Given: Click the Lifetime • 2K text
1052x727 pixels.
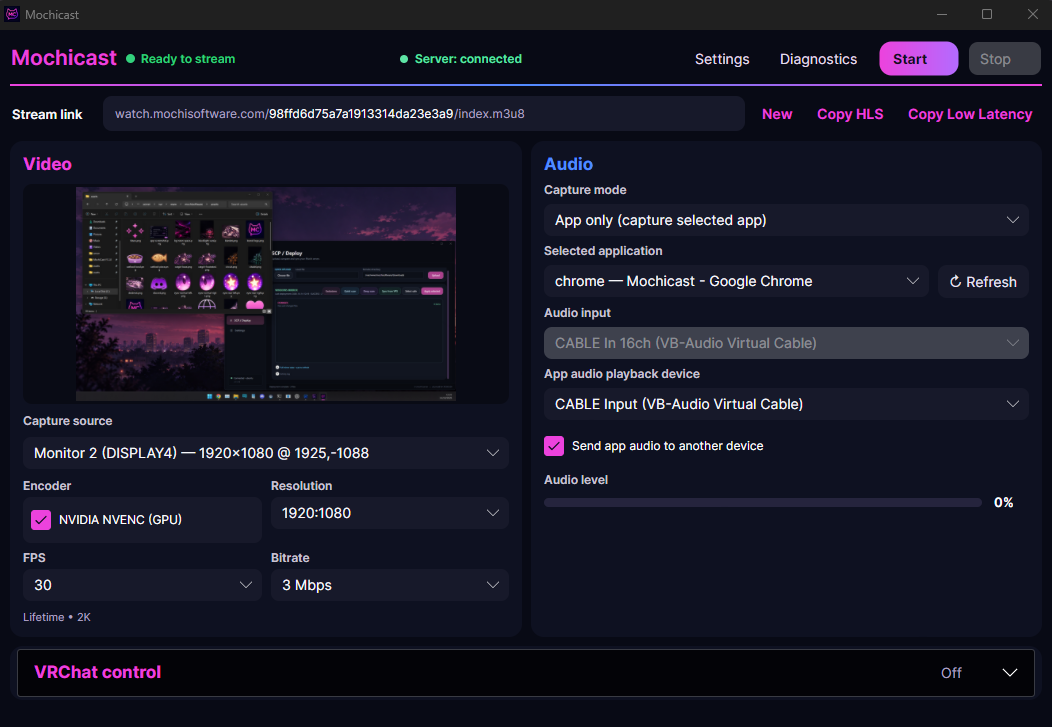Looking at the screenshot, I should click(57, 617).
